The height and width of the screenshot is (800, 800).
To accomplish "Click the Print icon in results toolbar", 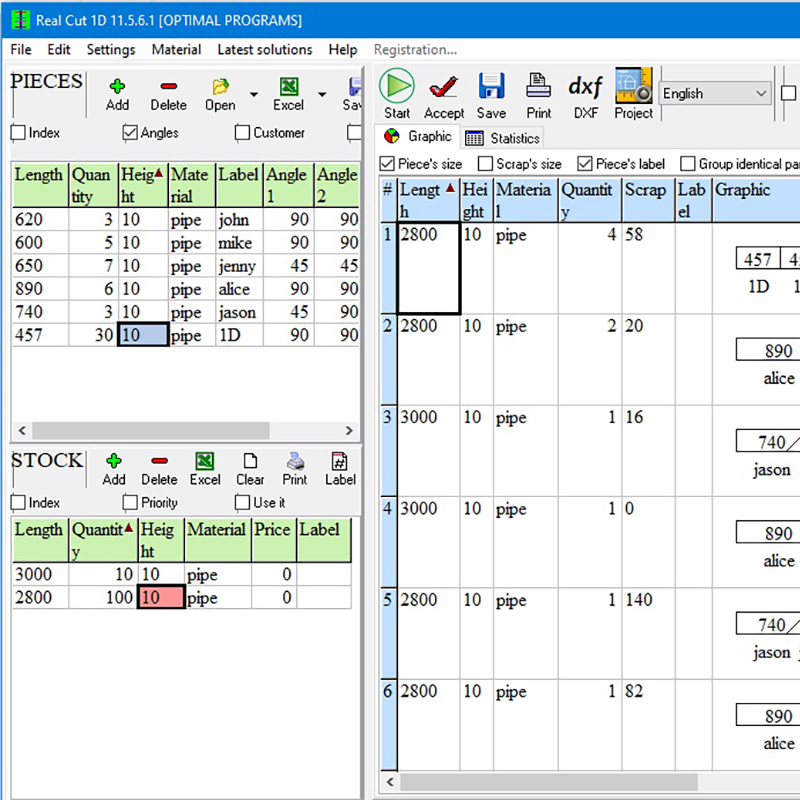I will pos(538,86).
